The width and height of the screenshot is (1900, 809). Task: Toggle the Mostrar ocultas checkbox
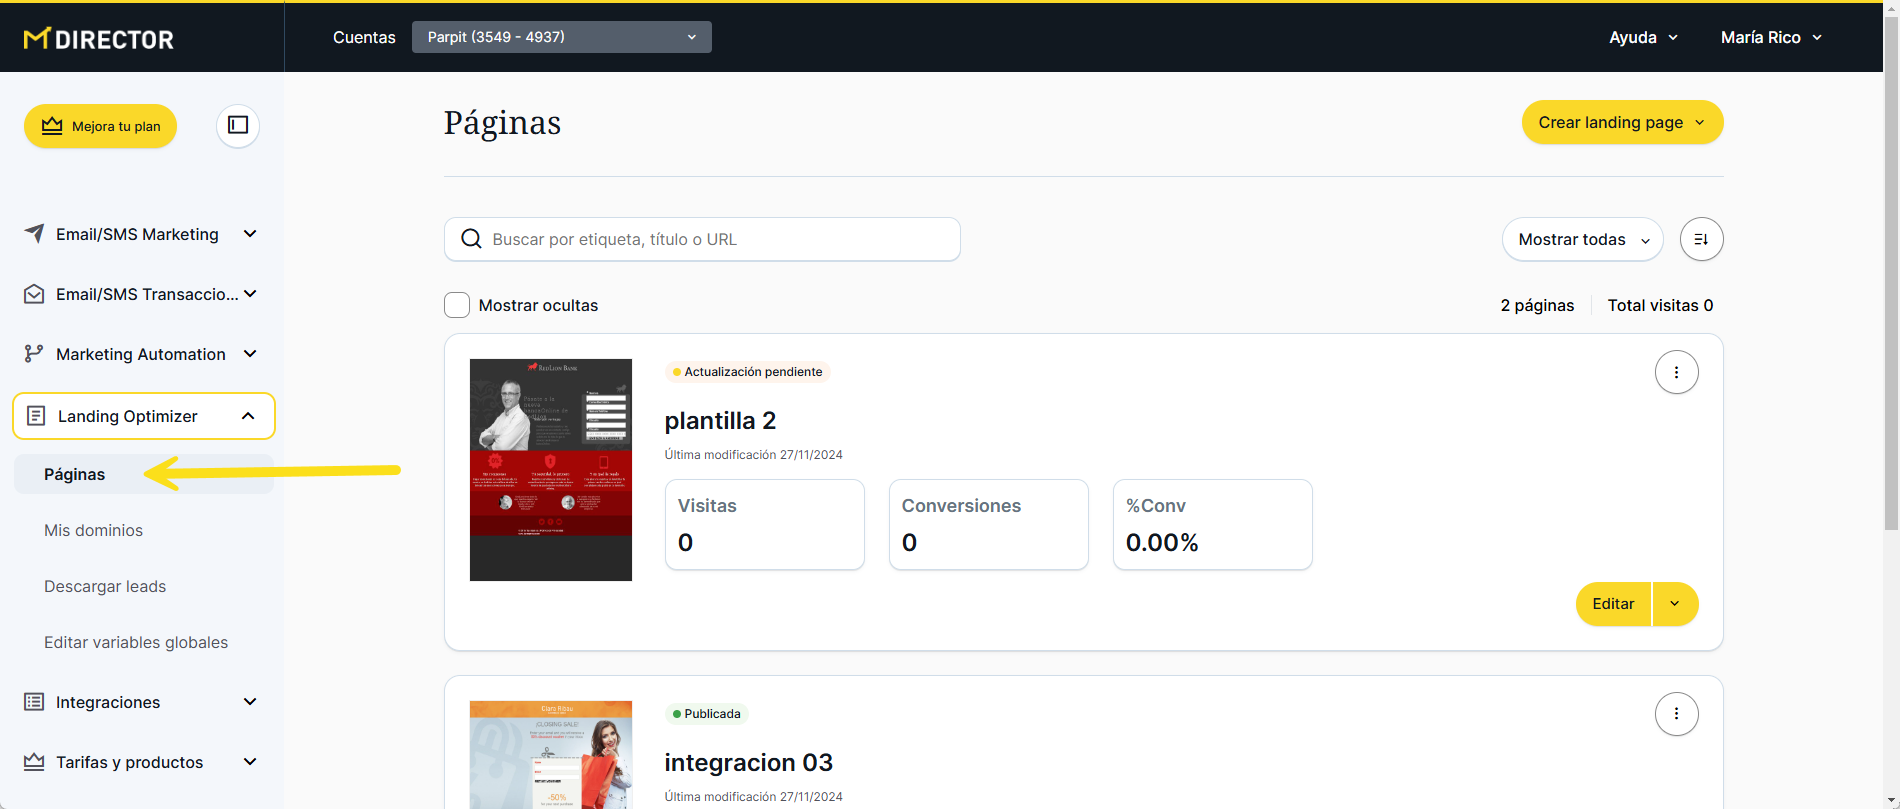click(457, 305)
